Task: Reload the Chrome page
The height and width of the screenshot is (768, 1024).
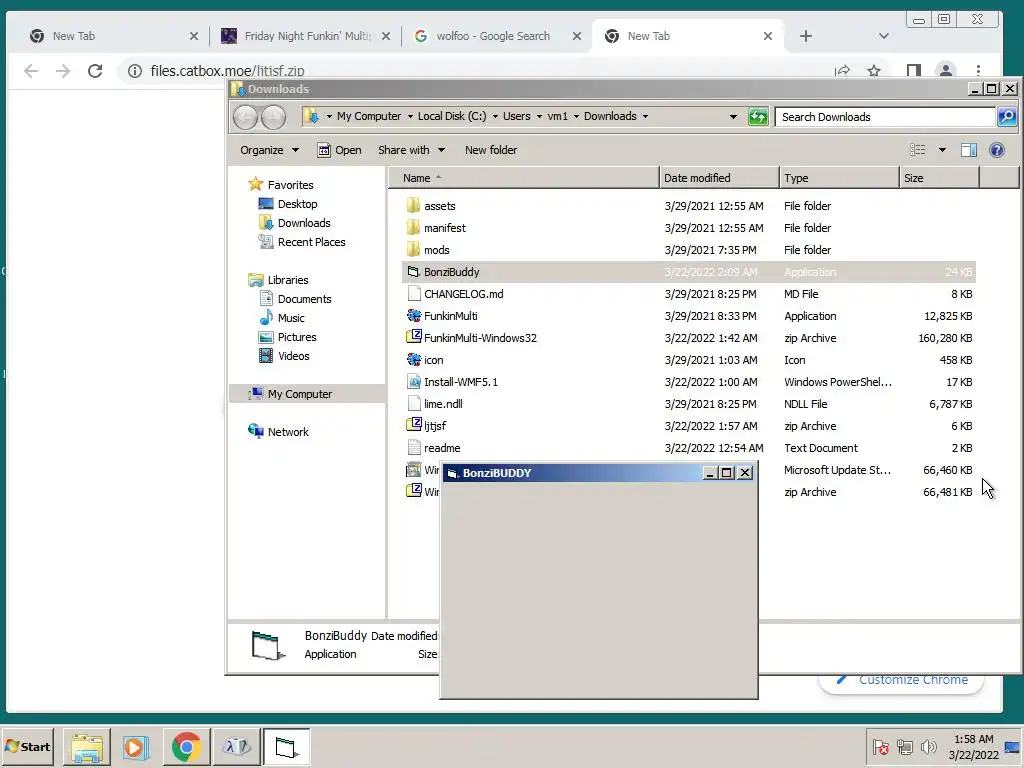Action: [95, 71]
